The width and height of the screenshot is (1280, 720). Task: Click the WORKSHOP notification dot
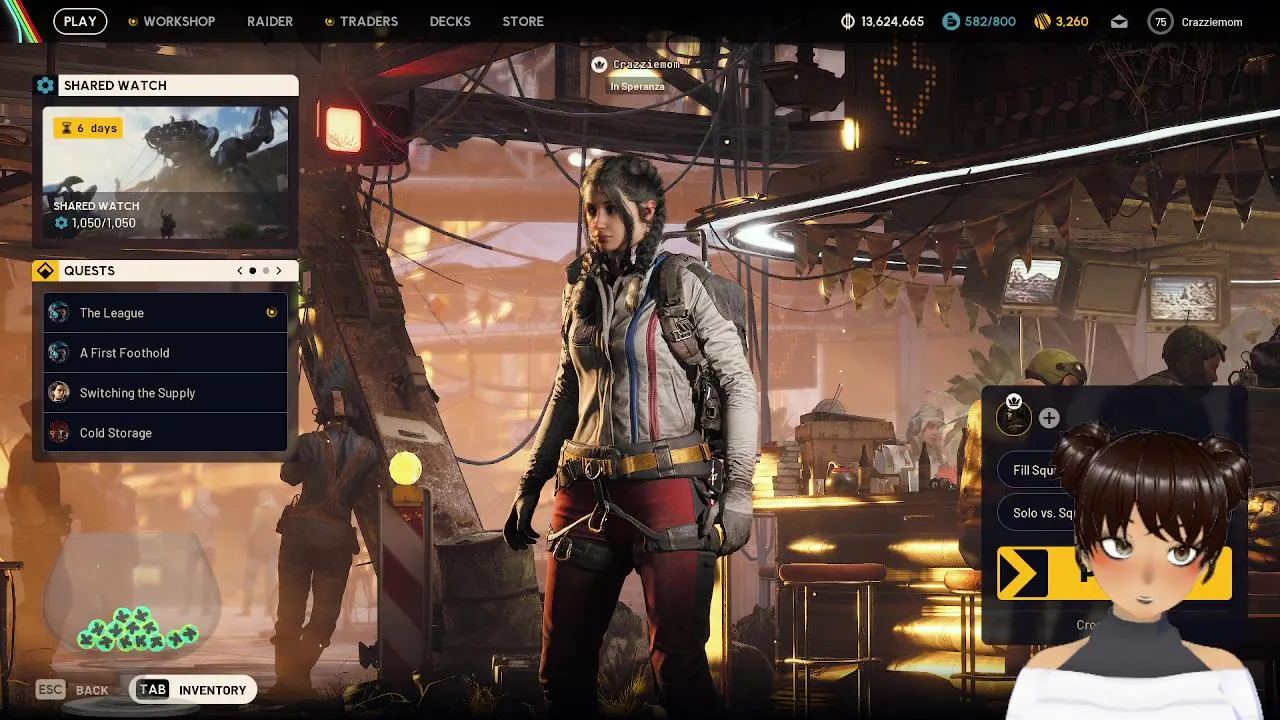pos(133,21)
